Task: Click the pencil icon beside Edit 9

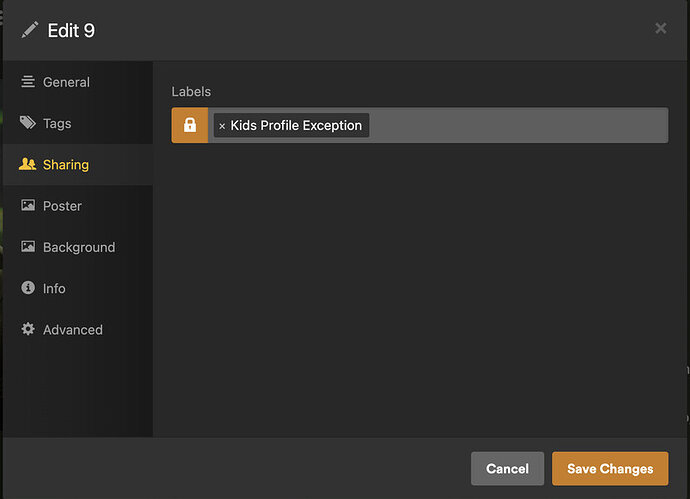Action: pos(29,30)
